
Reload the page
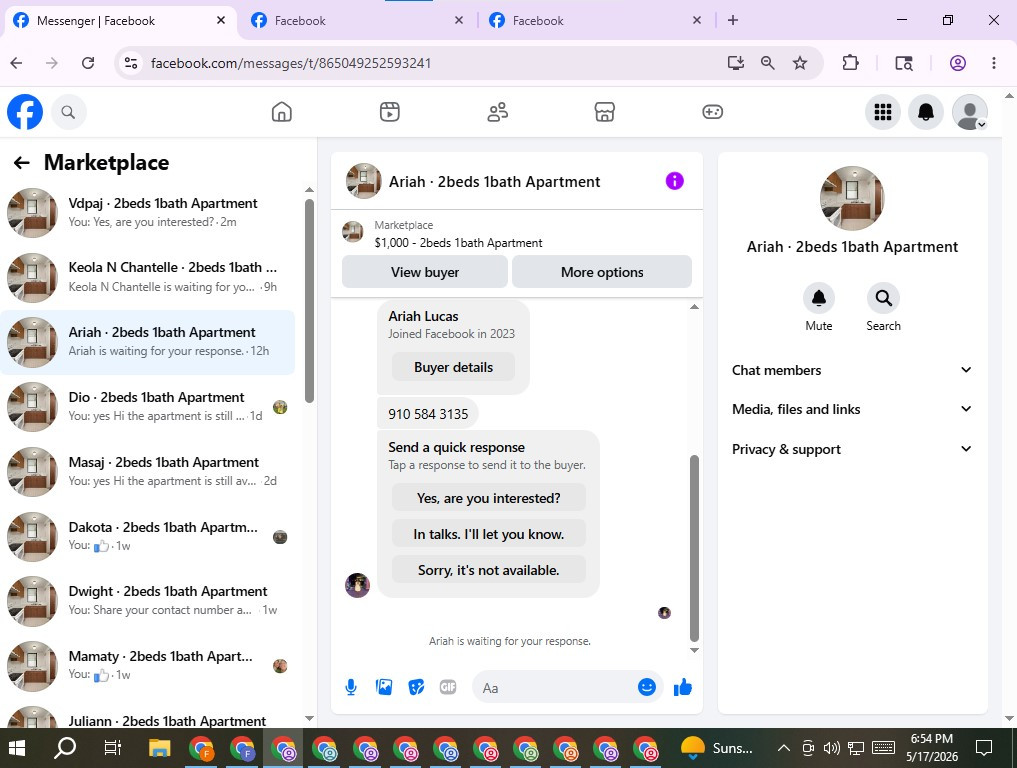coord(88,63)
